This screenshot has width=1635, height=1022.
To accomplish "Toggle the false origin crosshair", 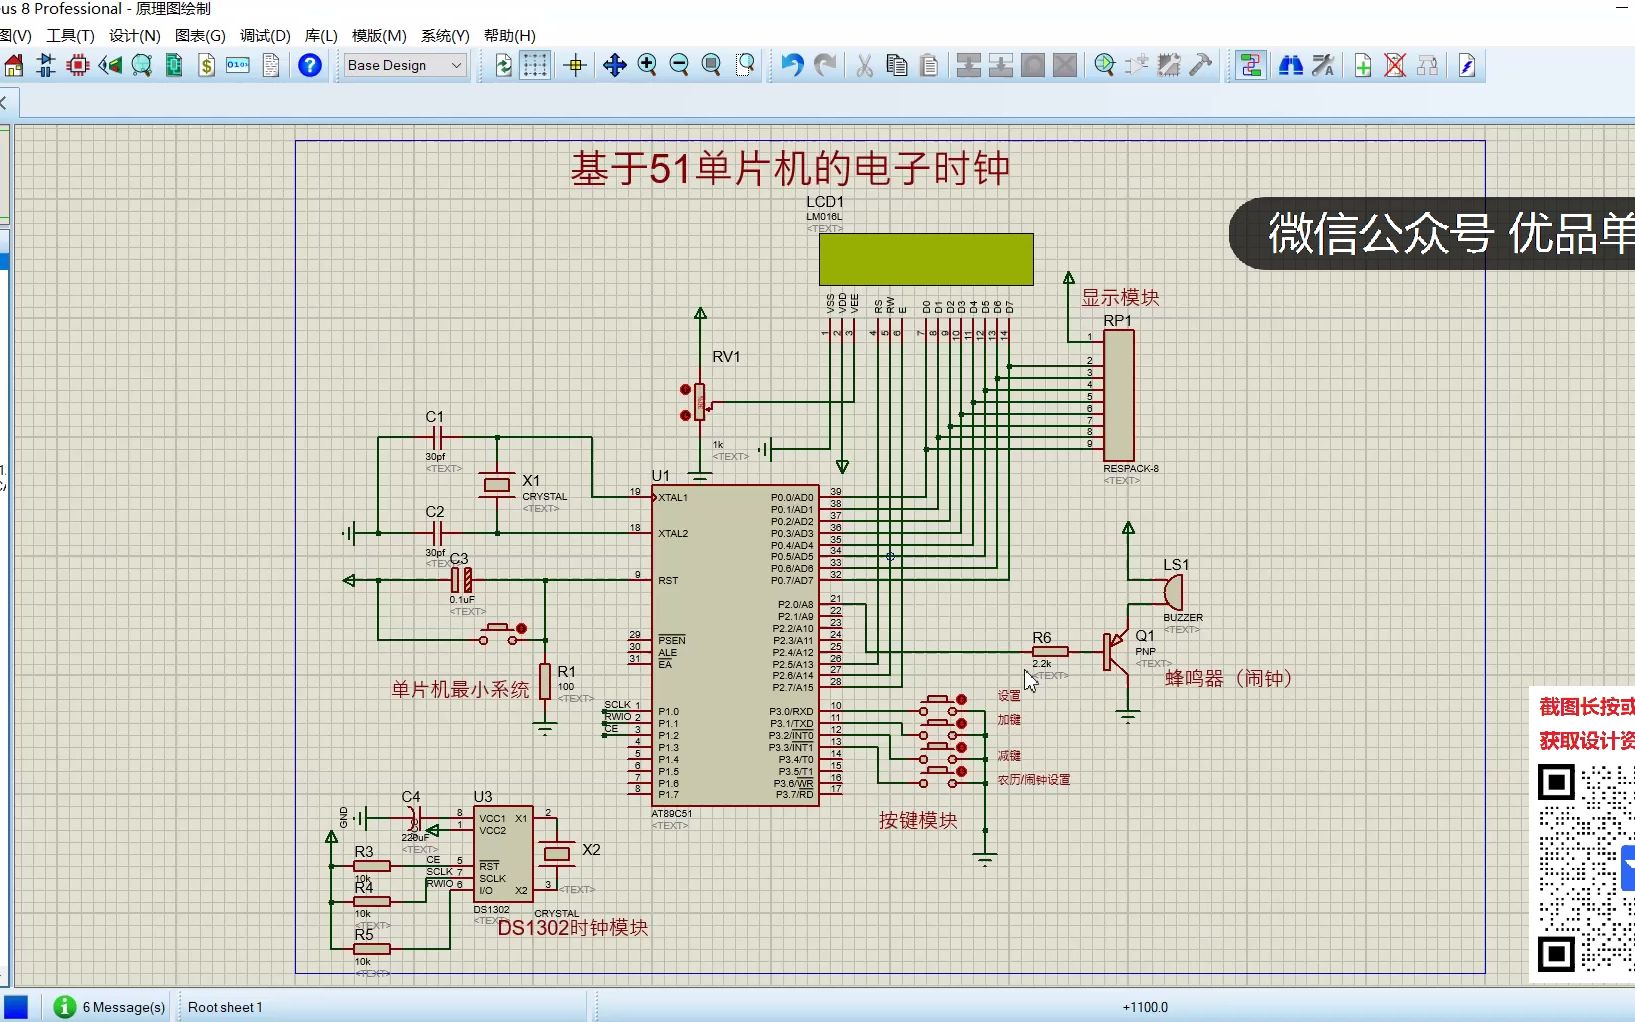I will pos(575,66).
